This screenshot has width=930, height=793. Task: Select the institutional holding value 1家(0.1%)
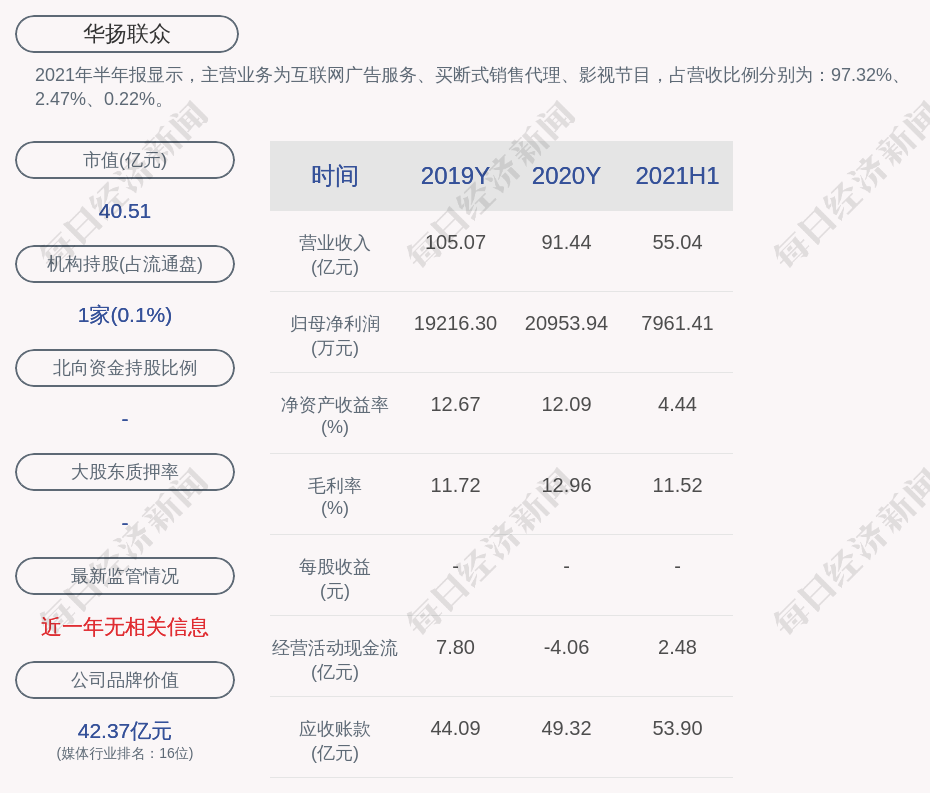point(125,315)
